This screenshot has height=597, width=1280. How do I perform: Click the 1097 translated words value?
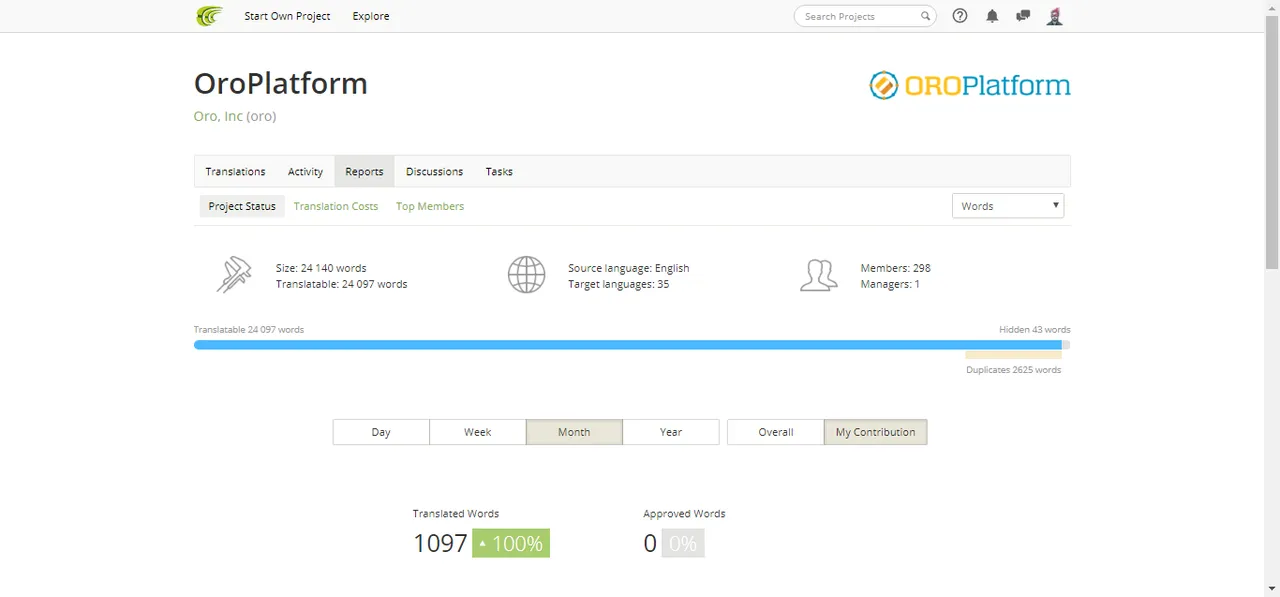pos(440,543)
